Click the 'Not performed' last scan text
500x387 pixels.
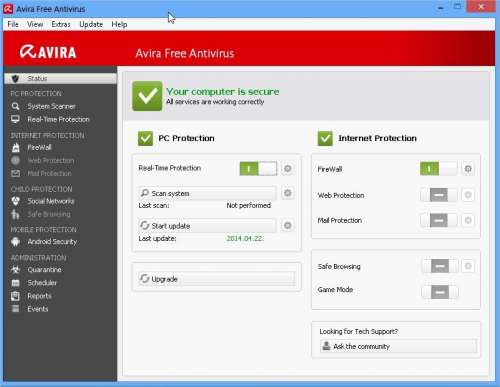point(249,205)
